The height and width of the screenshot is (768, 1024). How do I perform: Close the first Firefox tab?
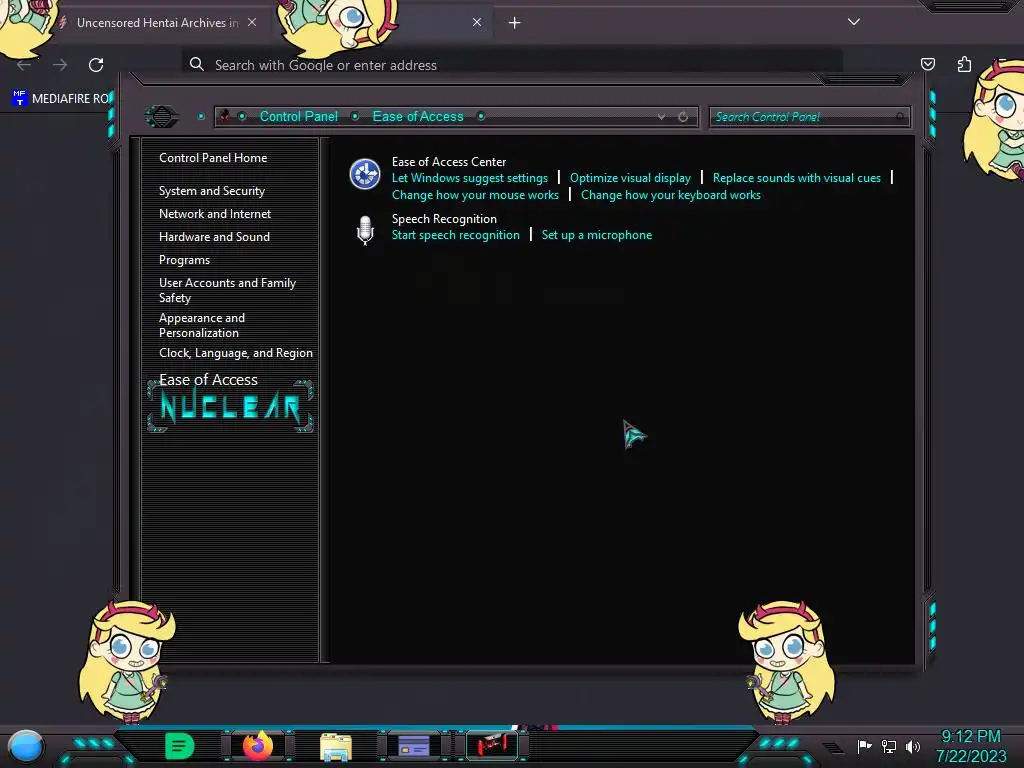pyautogui.click(x=252, y=22)
